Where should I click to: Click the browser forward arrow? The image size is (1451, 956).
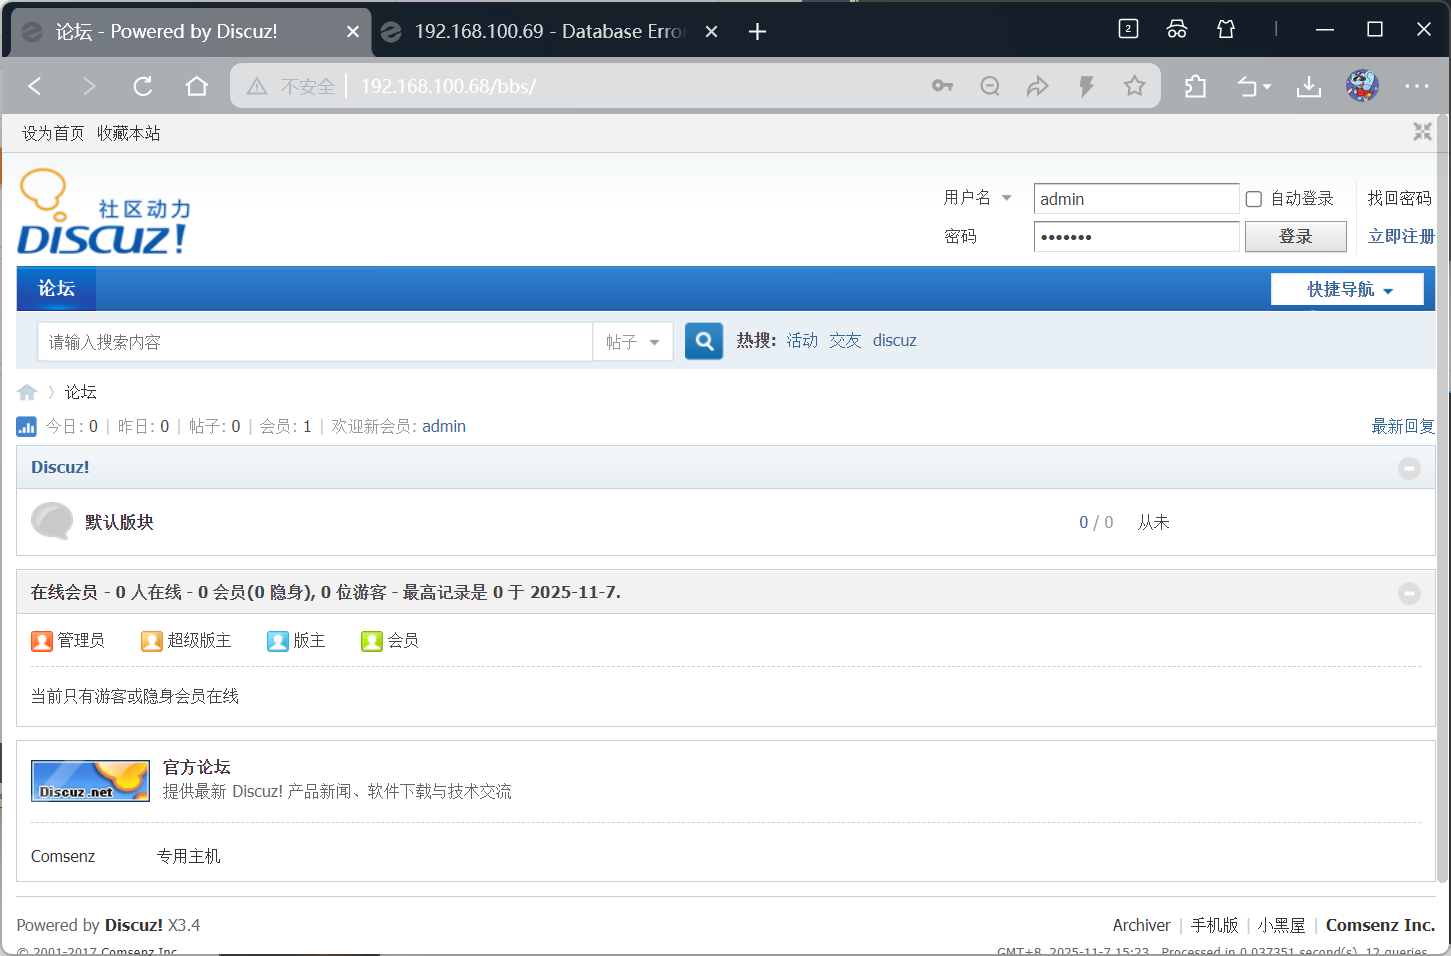click(x=89, y=86)
